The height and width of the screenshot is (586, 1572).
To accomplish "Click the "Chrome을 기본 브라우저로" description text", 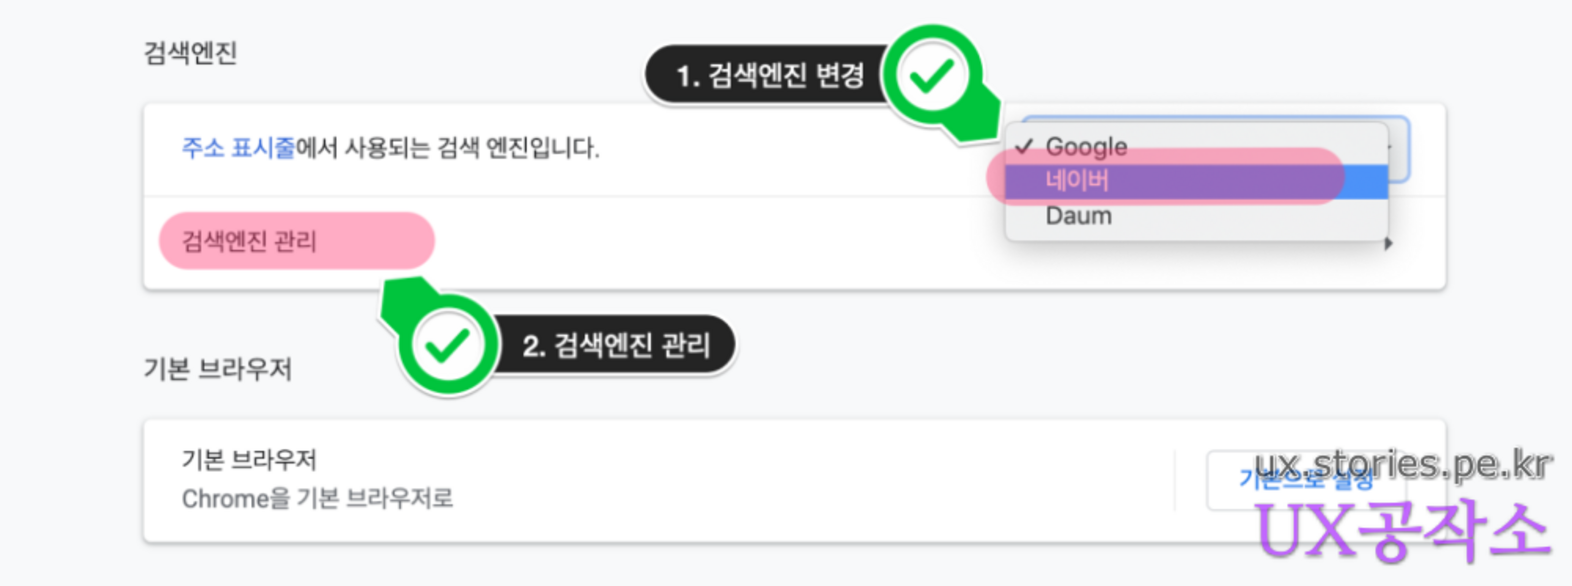I will tap(317, 498).
